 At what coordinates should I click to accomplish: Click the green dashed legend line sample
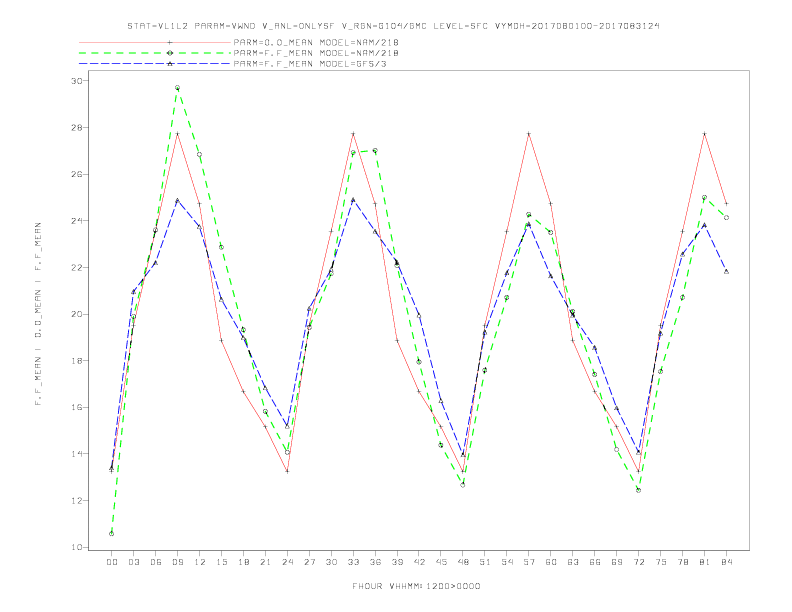tap(155, 53)
